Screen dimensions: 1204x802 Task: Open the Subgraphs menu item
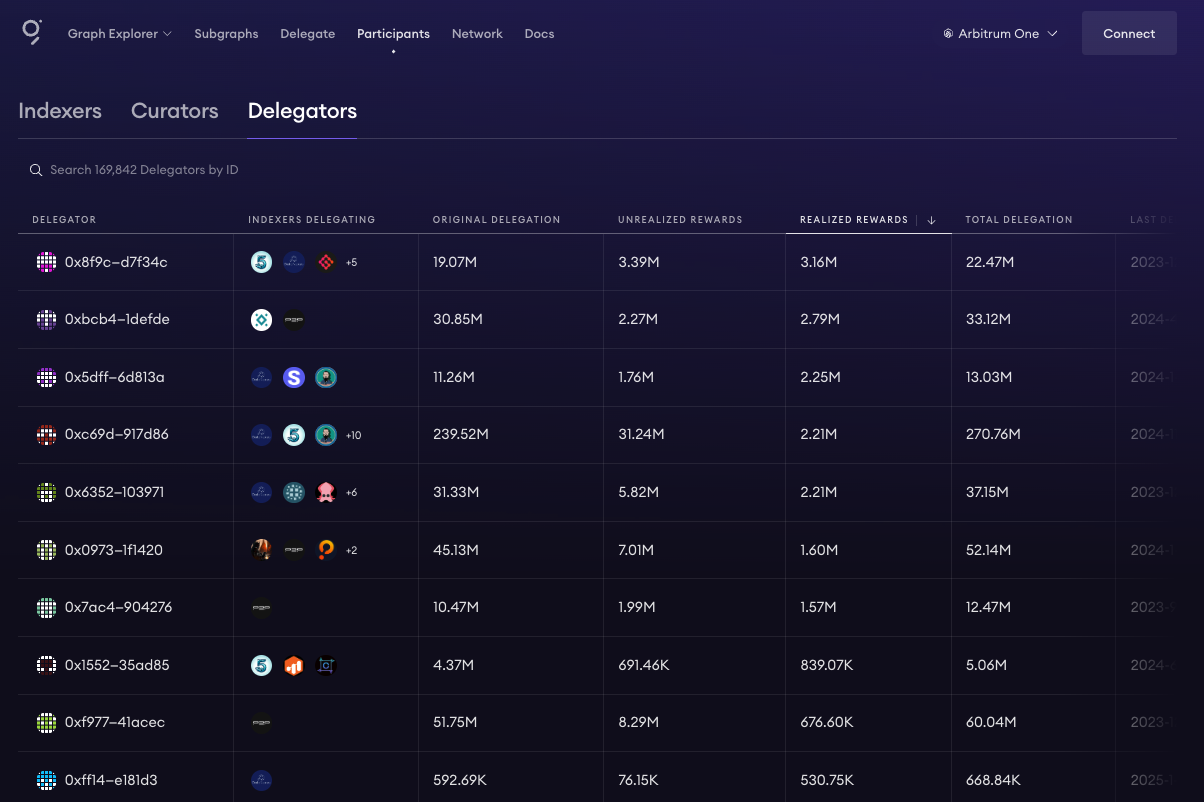tap(226, 34)
